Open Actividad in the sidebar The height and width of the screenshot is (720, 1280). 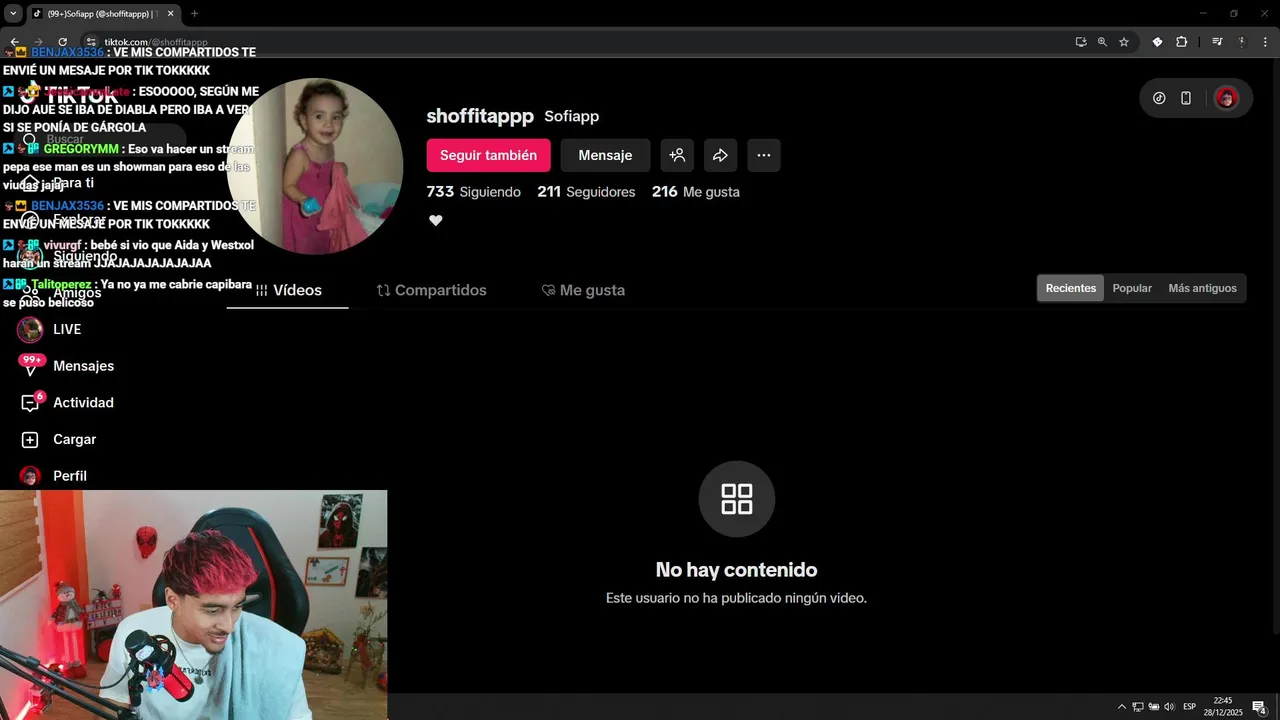(x=83, y=403)
